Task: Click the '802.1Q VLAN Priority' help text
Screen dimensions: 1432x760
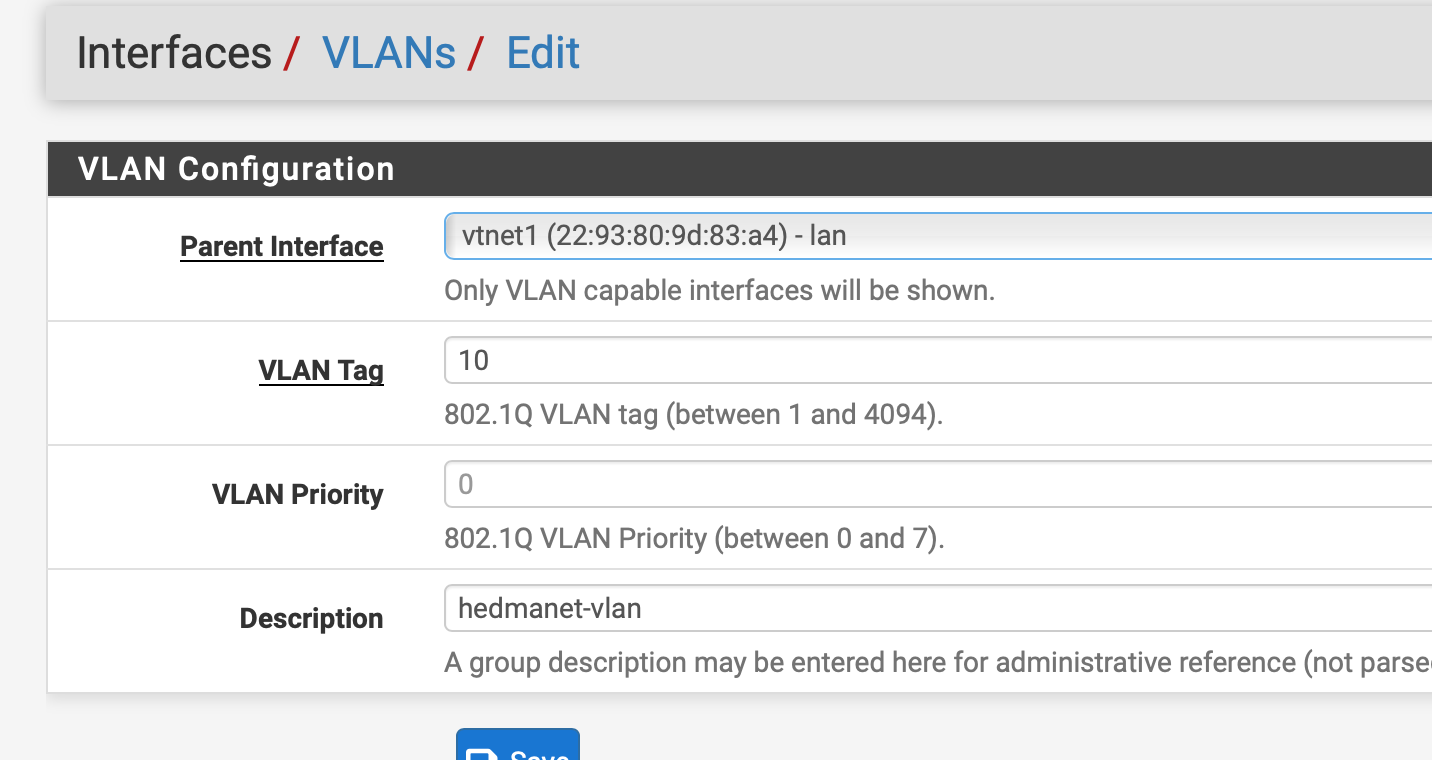Action: tap(694, 539)
